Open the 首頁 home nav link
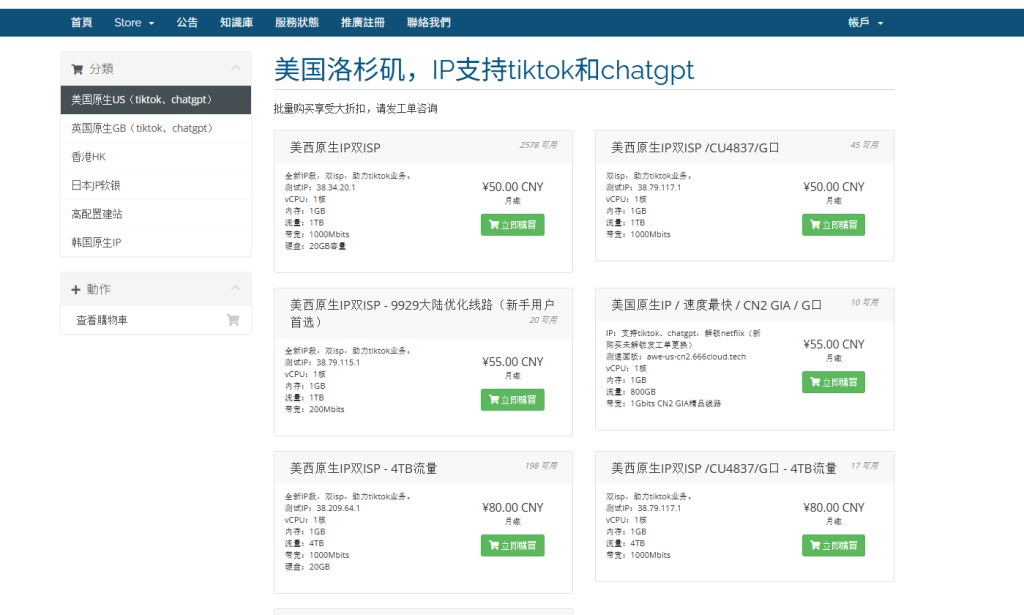The width and height of the screenshot is (1024, 615). coord(82,22)
